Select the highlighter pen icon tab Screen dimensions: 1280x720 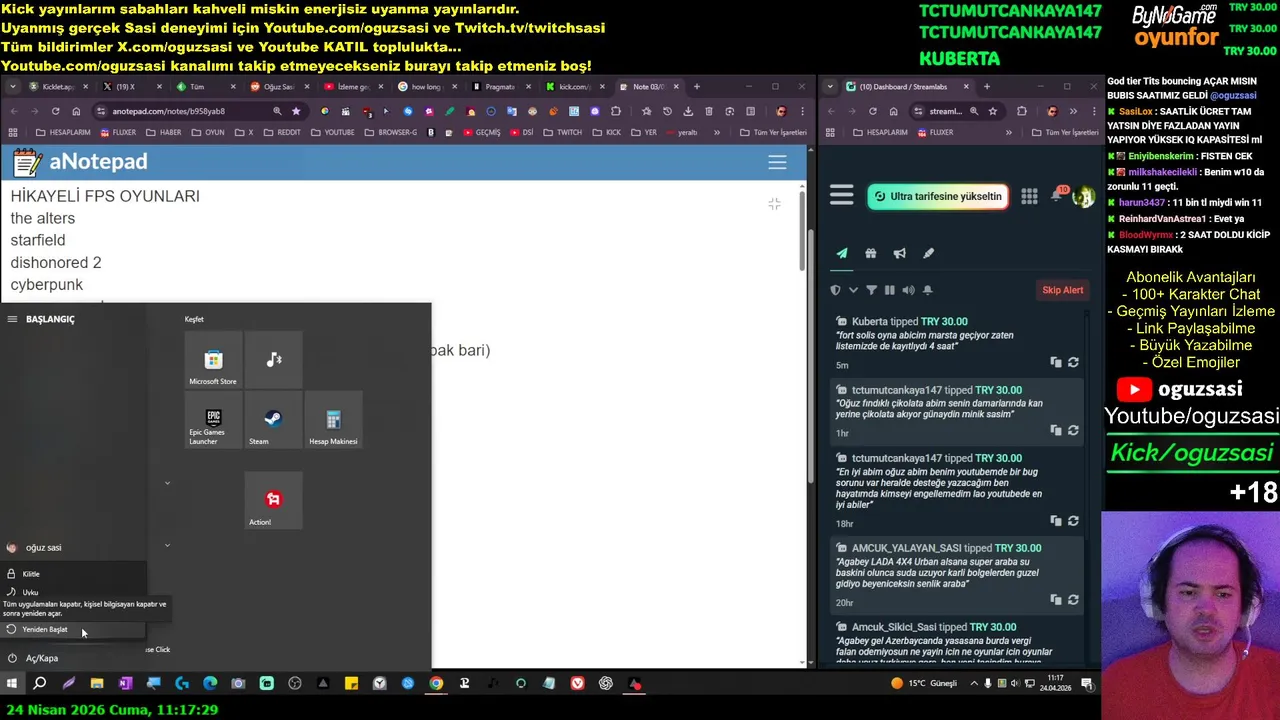point(928,253)
